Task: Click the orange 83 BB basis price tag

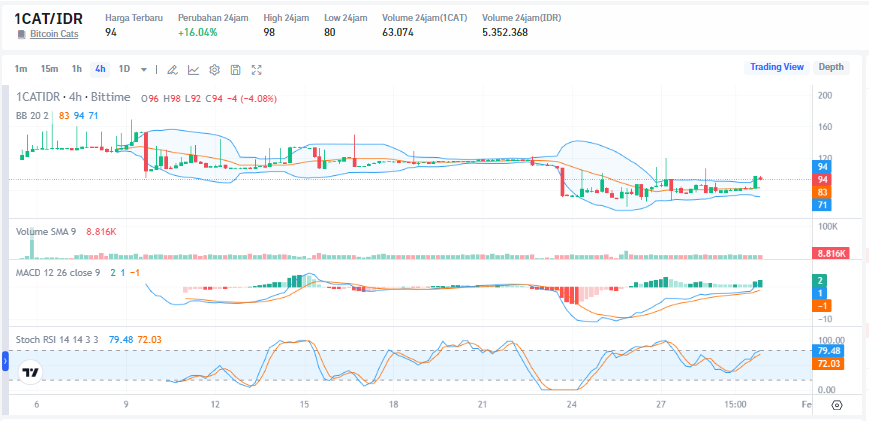Action: click(823, 192)
